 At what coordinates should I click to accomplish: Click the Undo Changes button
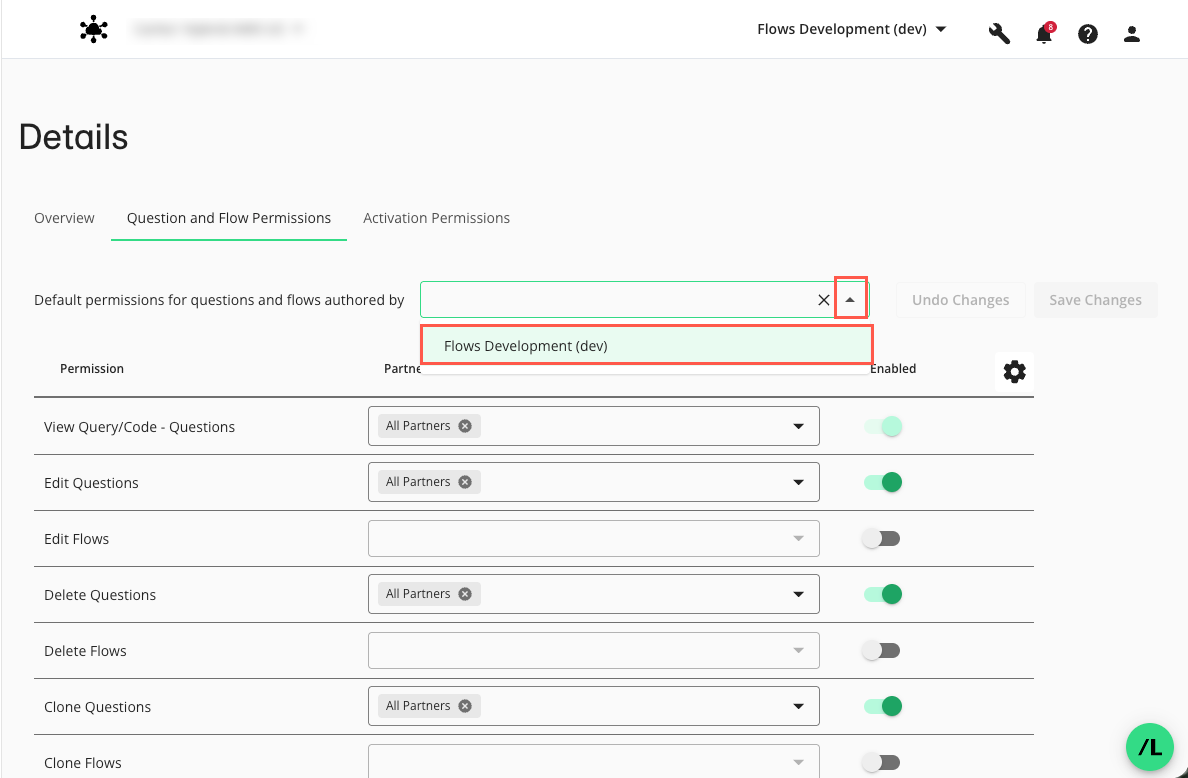[961, 300]
